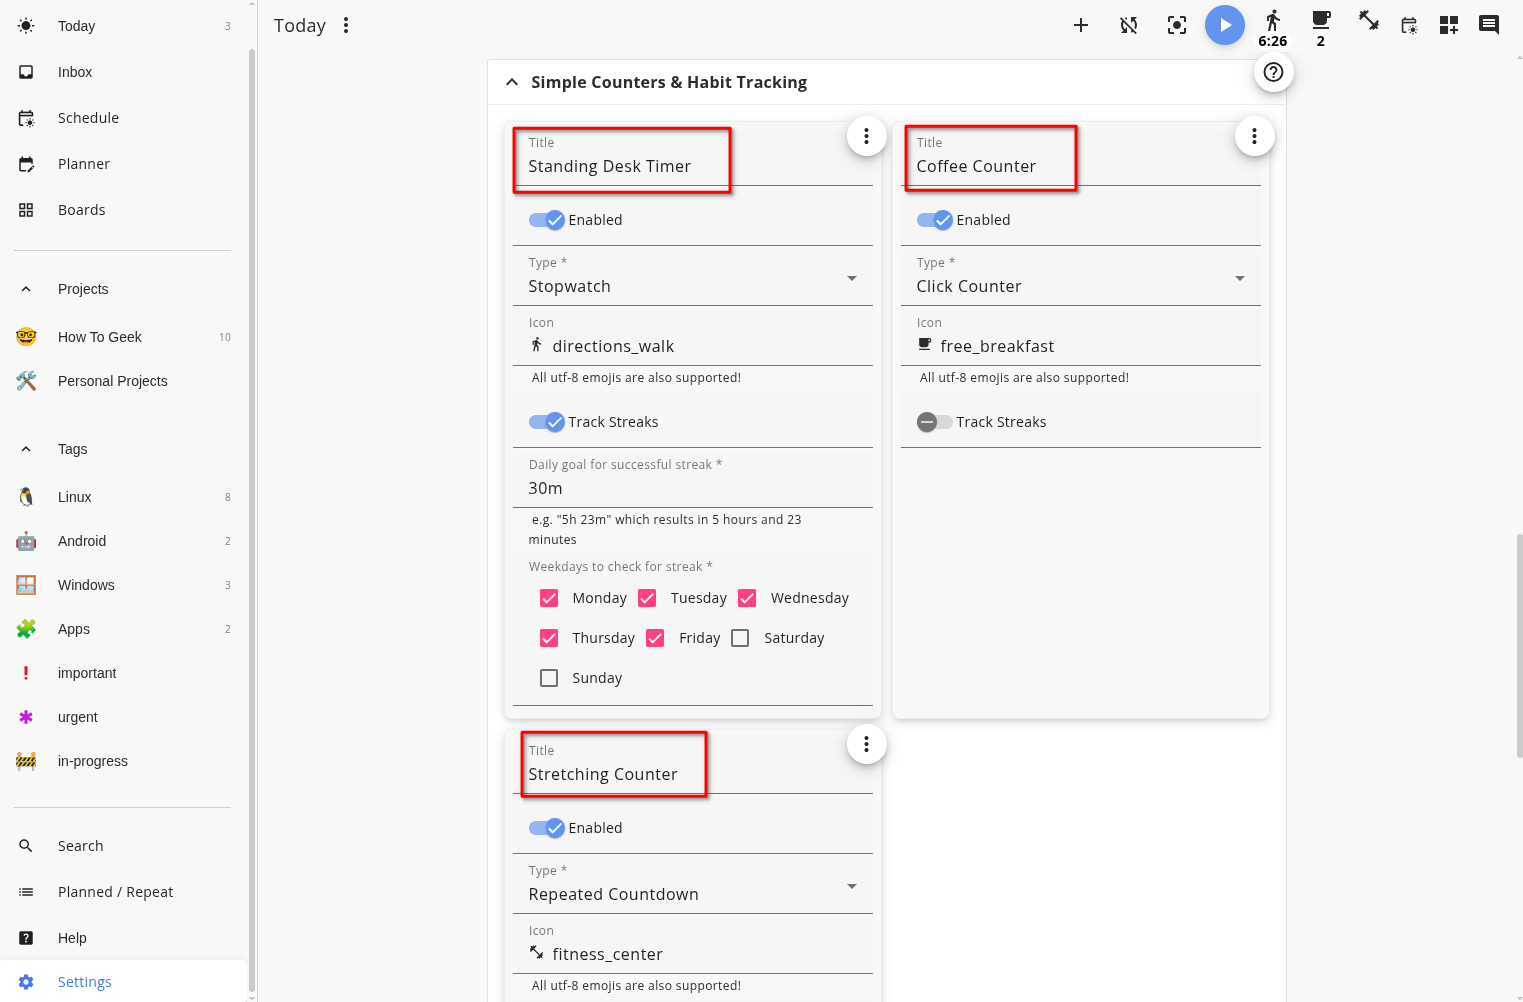Viewport: 1523px width, 1002px height.
Task: Click the Android robot tag icon
Action: 26,541
